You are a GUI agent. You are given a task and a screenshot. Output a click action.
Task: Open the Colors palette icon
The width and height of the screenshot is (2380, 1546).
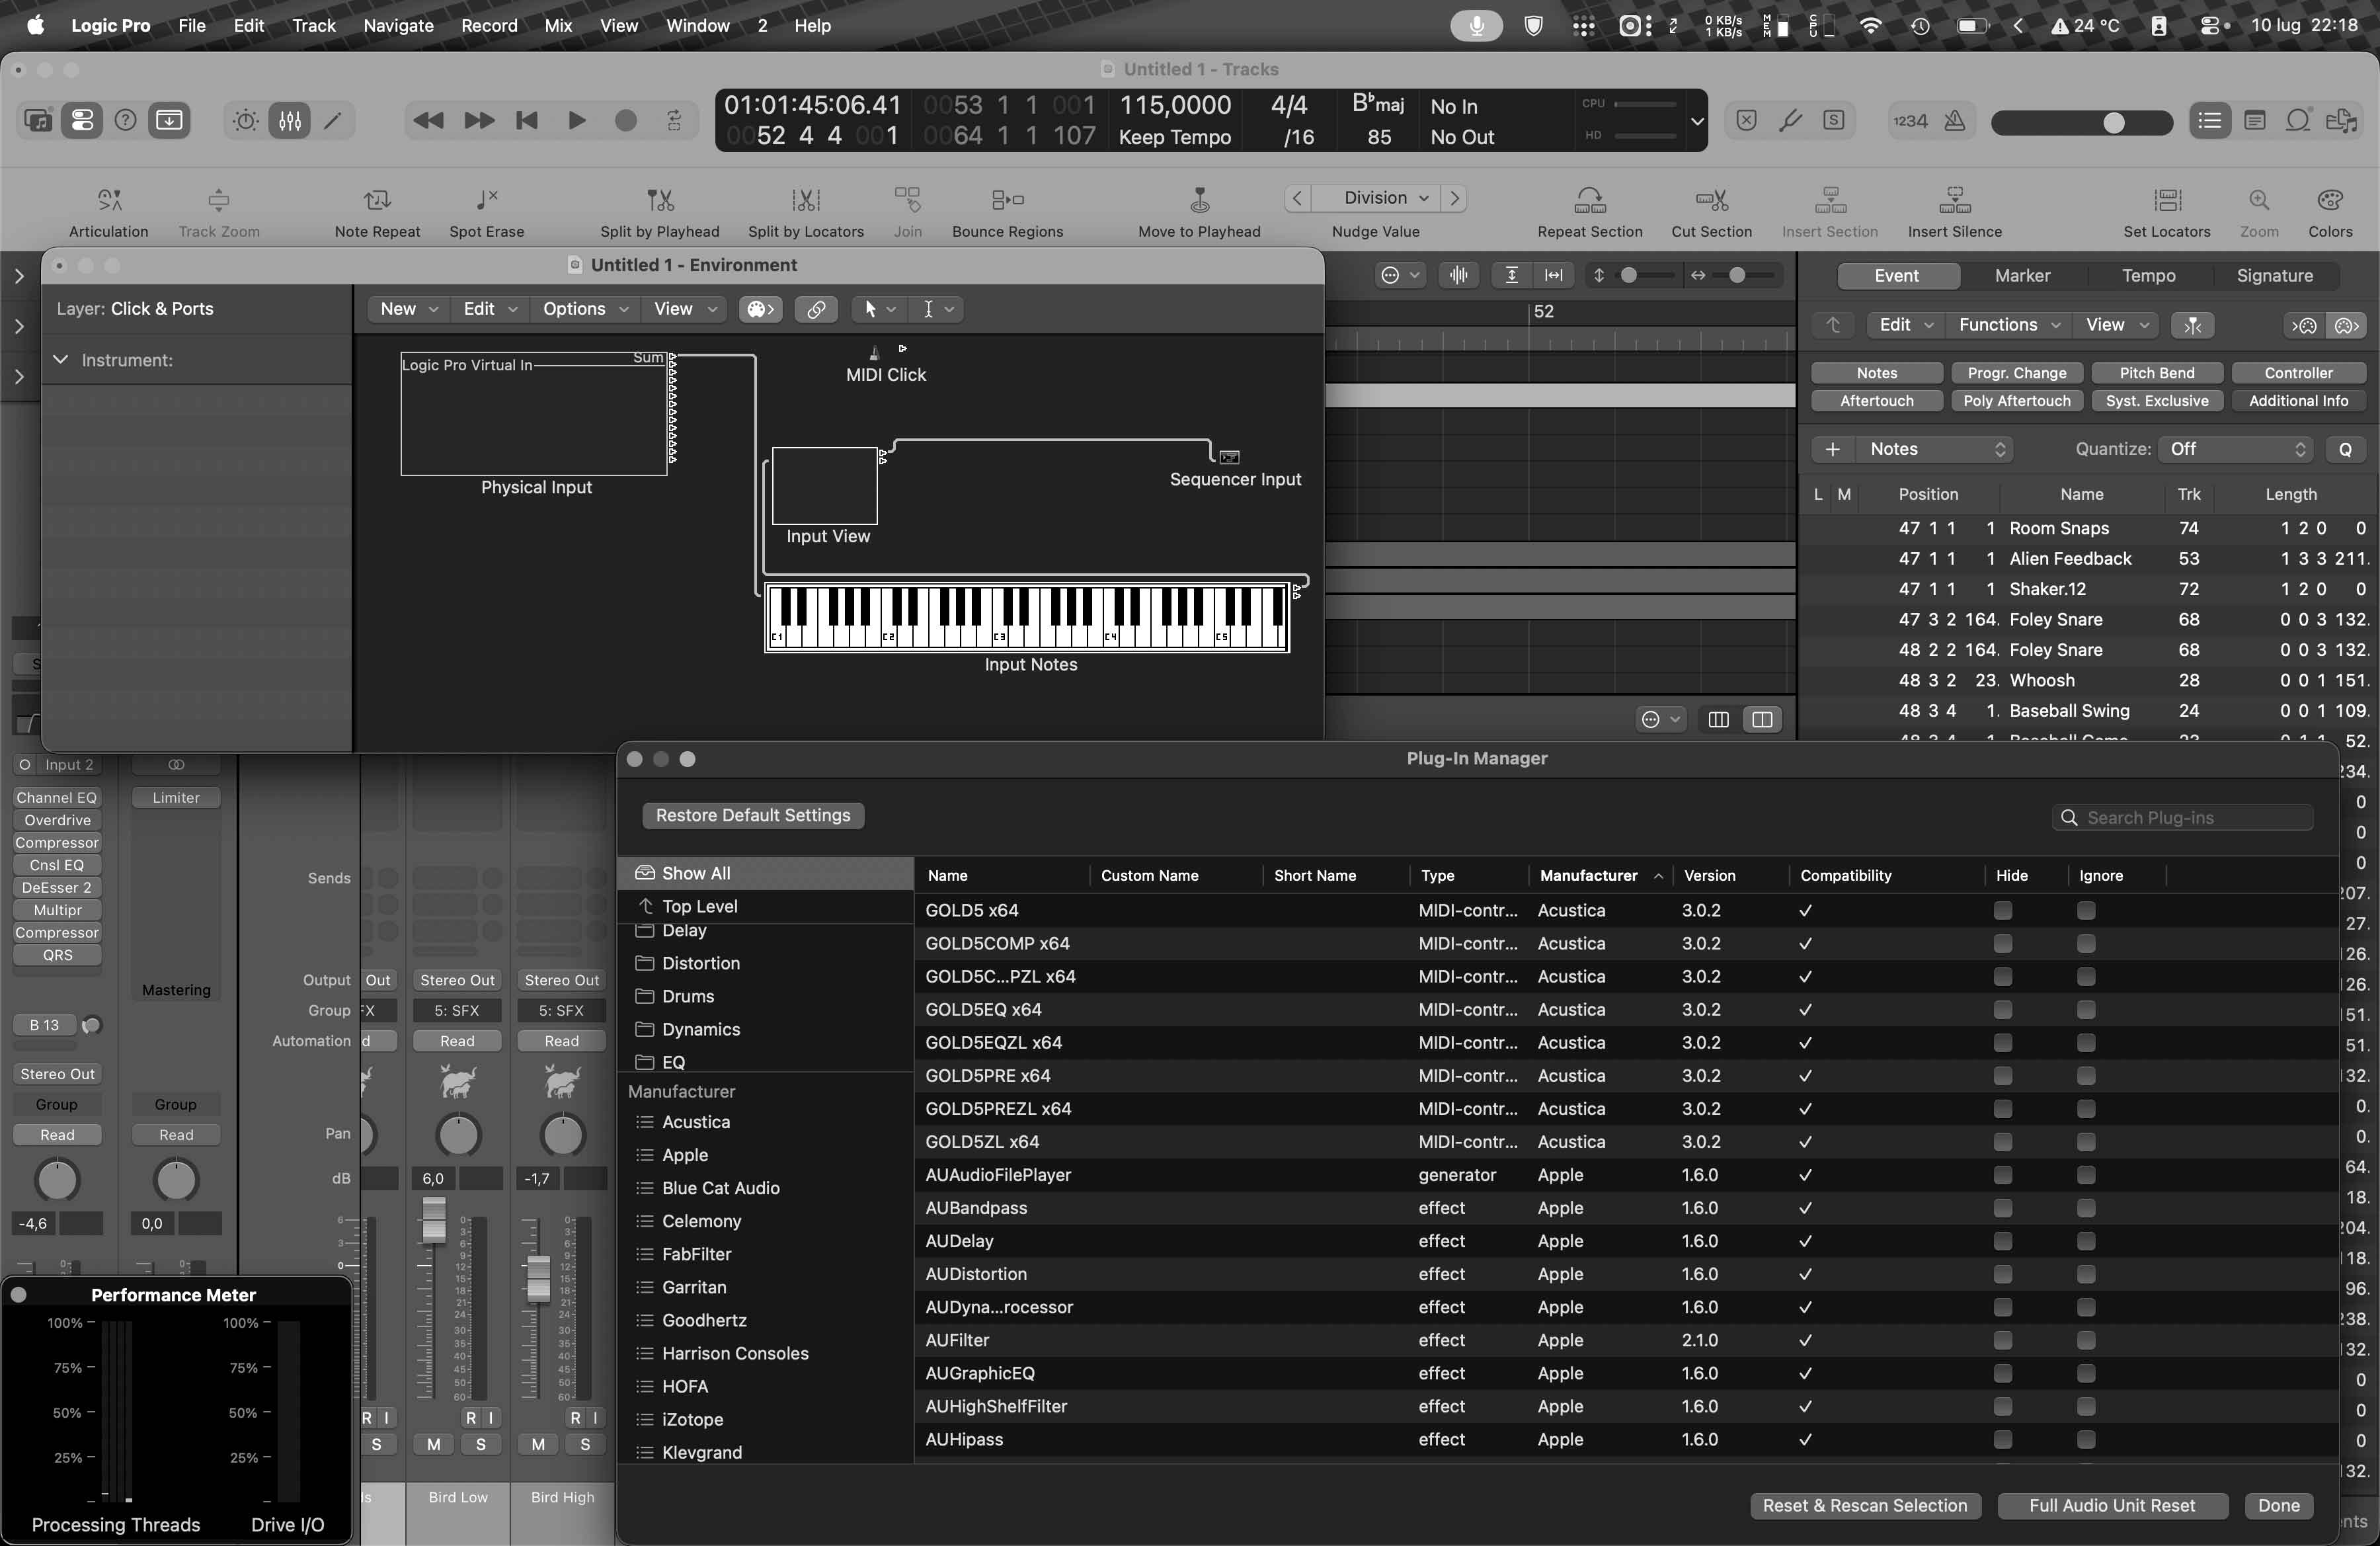2330,200
